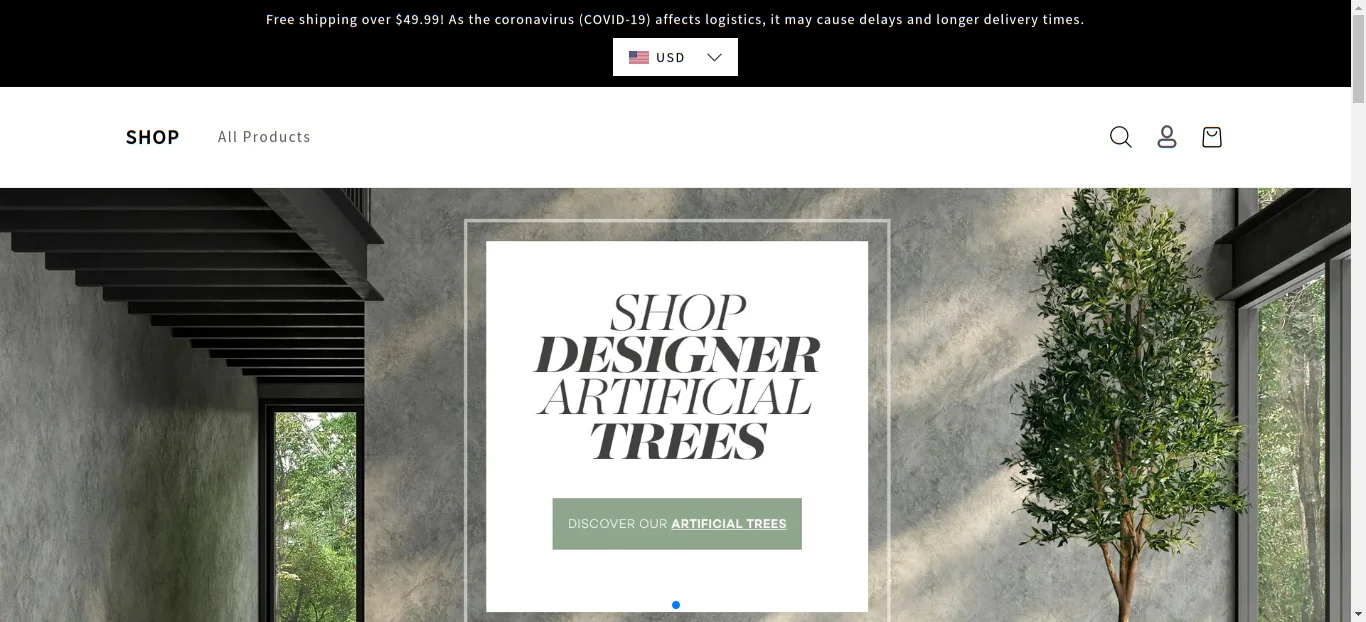Open the search magnifier icon
The height and width of the screenshot is (622, 1366).
point(1120,137)
